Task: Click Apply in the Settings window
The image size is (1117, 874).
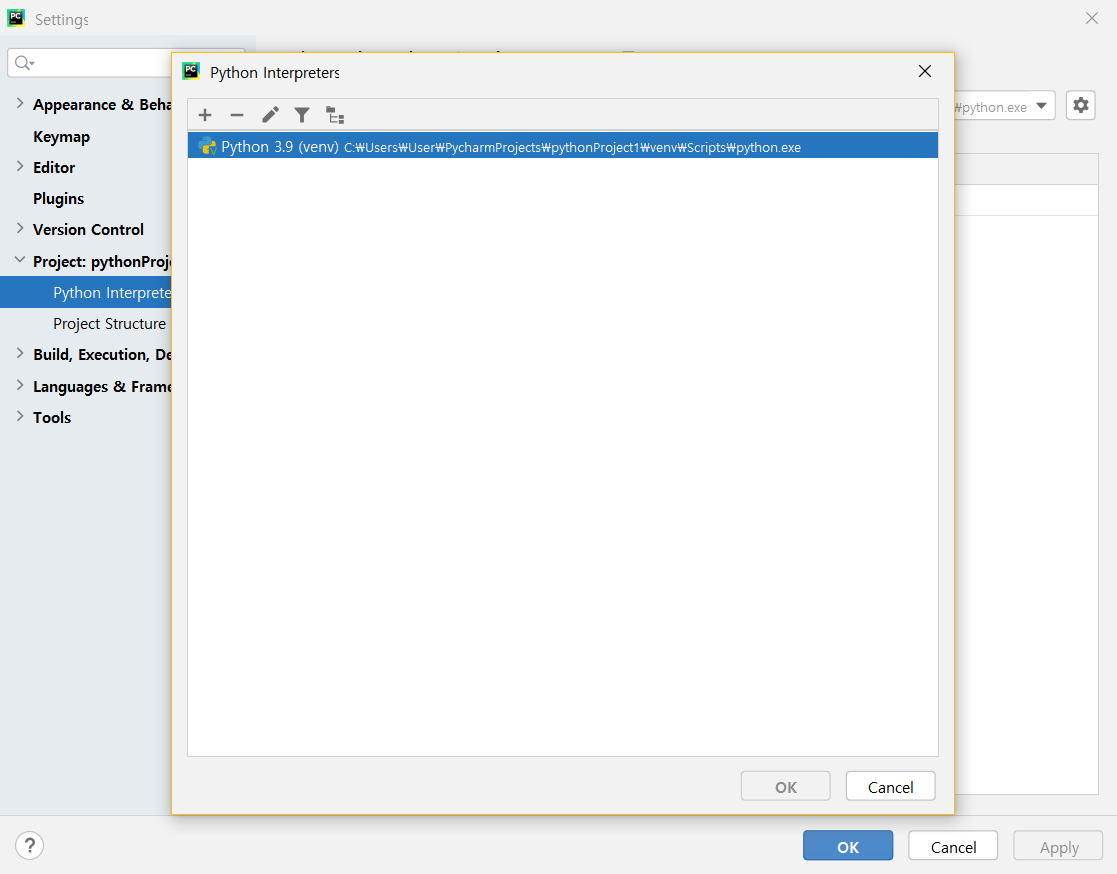Action: coord(1059,846)
